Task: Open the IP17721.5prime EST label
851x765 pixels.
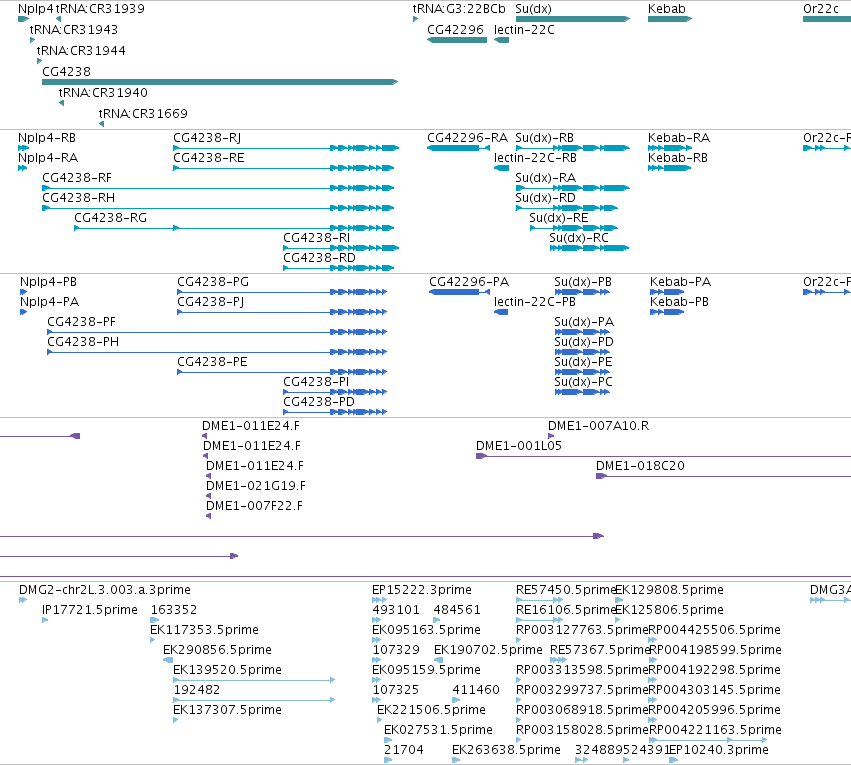Action: 90,610
